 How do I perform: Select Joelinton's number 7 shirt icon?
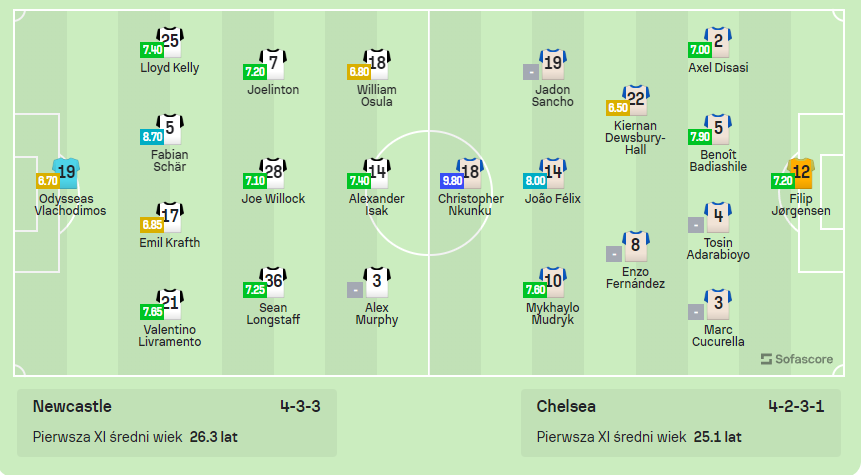[273, 63]
